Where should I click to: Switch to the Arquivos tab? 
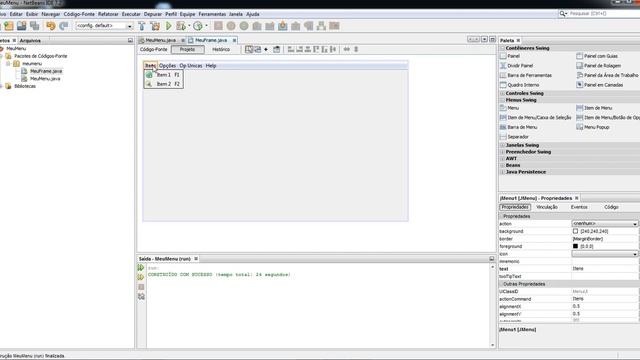coord(30,40)
